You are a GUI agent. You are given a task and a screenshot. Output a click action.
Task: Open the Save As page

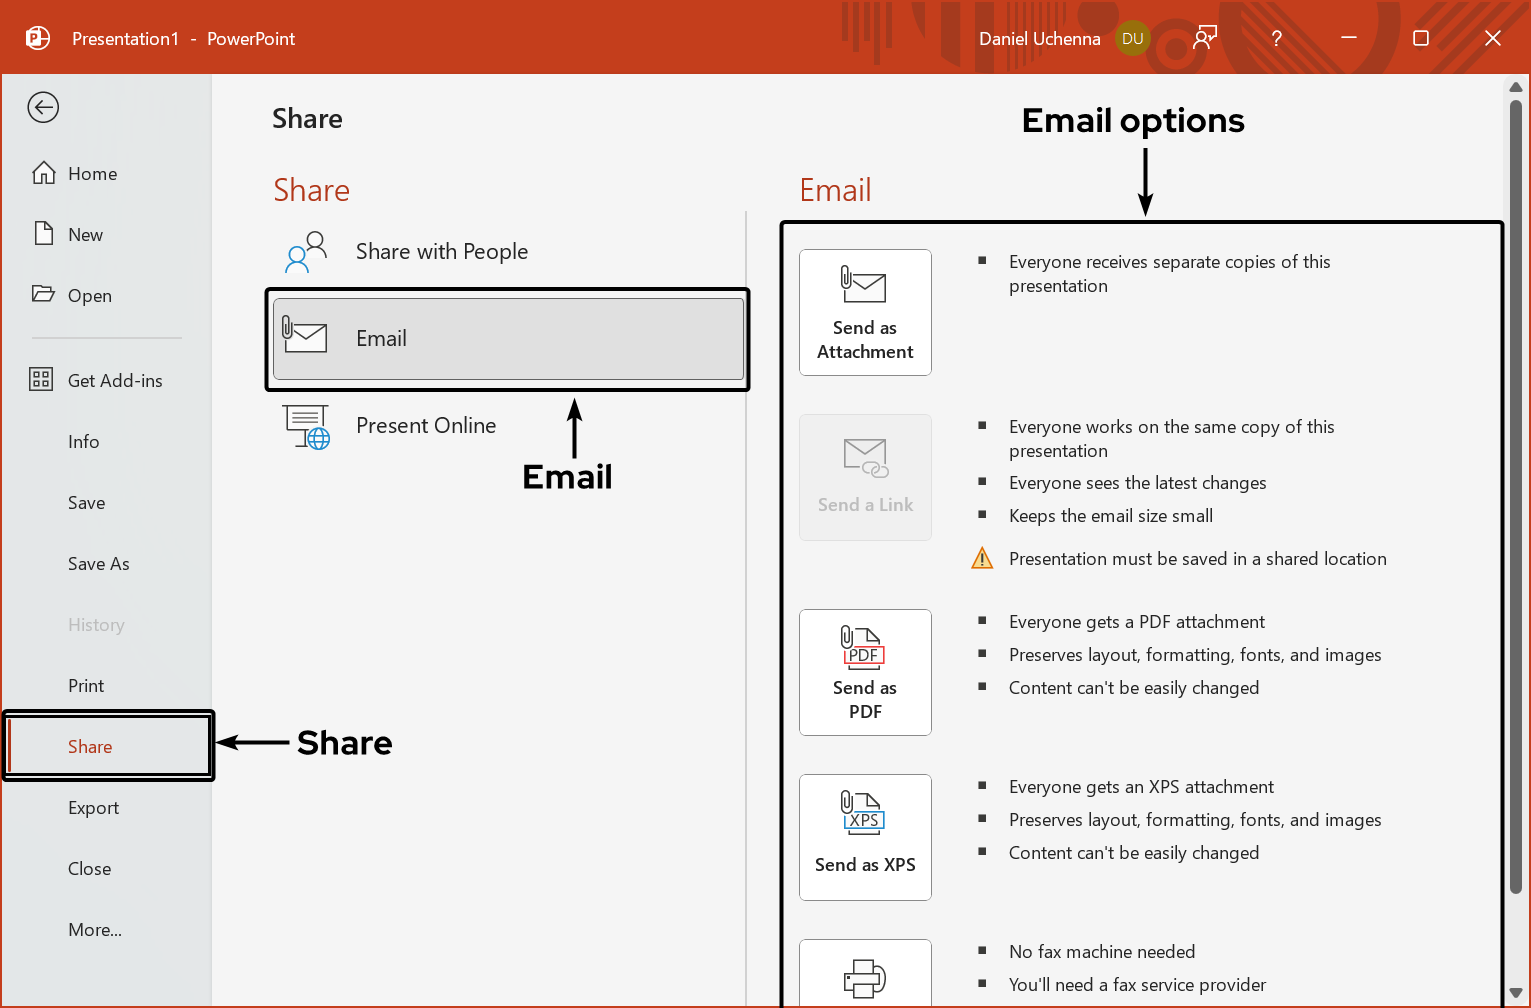(x=98, y=563)
